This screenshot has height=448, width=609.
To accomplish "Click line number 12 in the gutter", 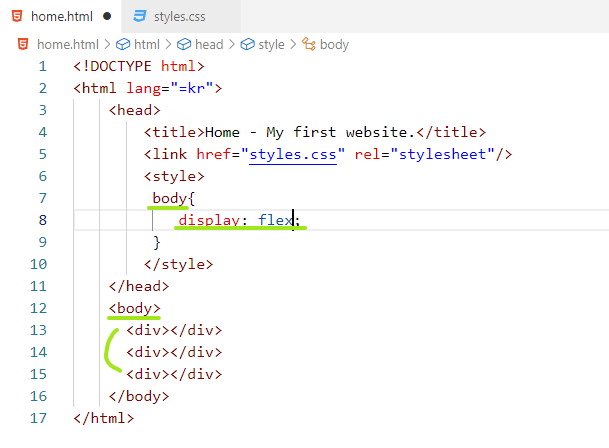I will click(38, 309).
